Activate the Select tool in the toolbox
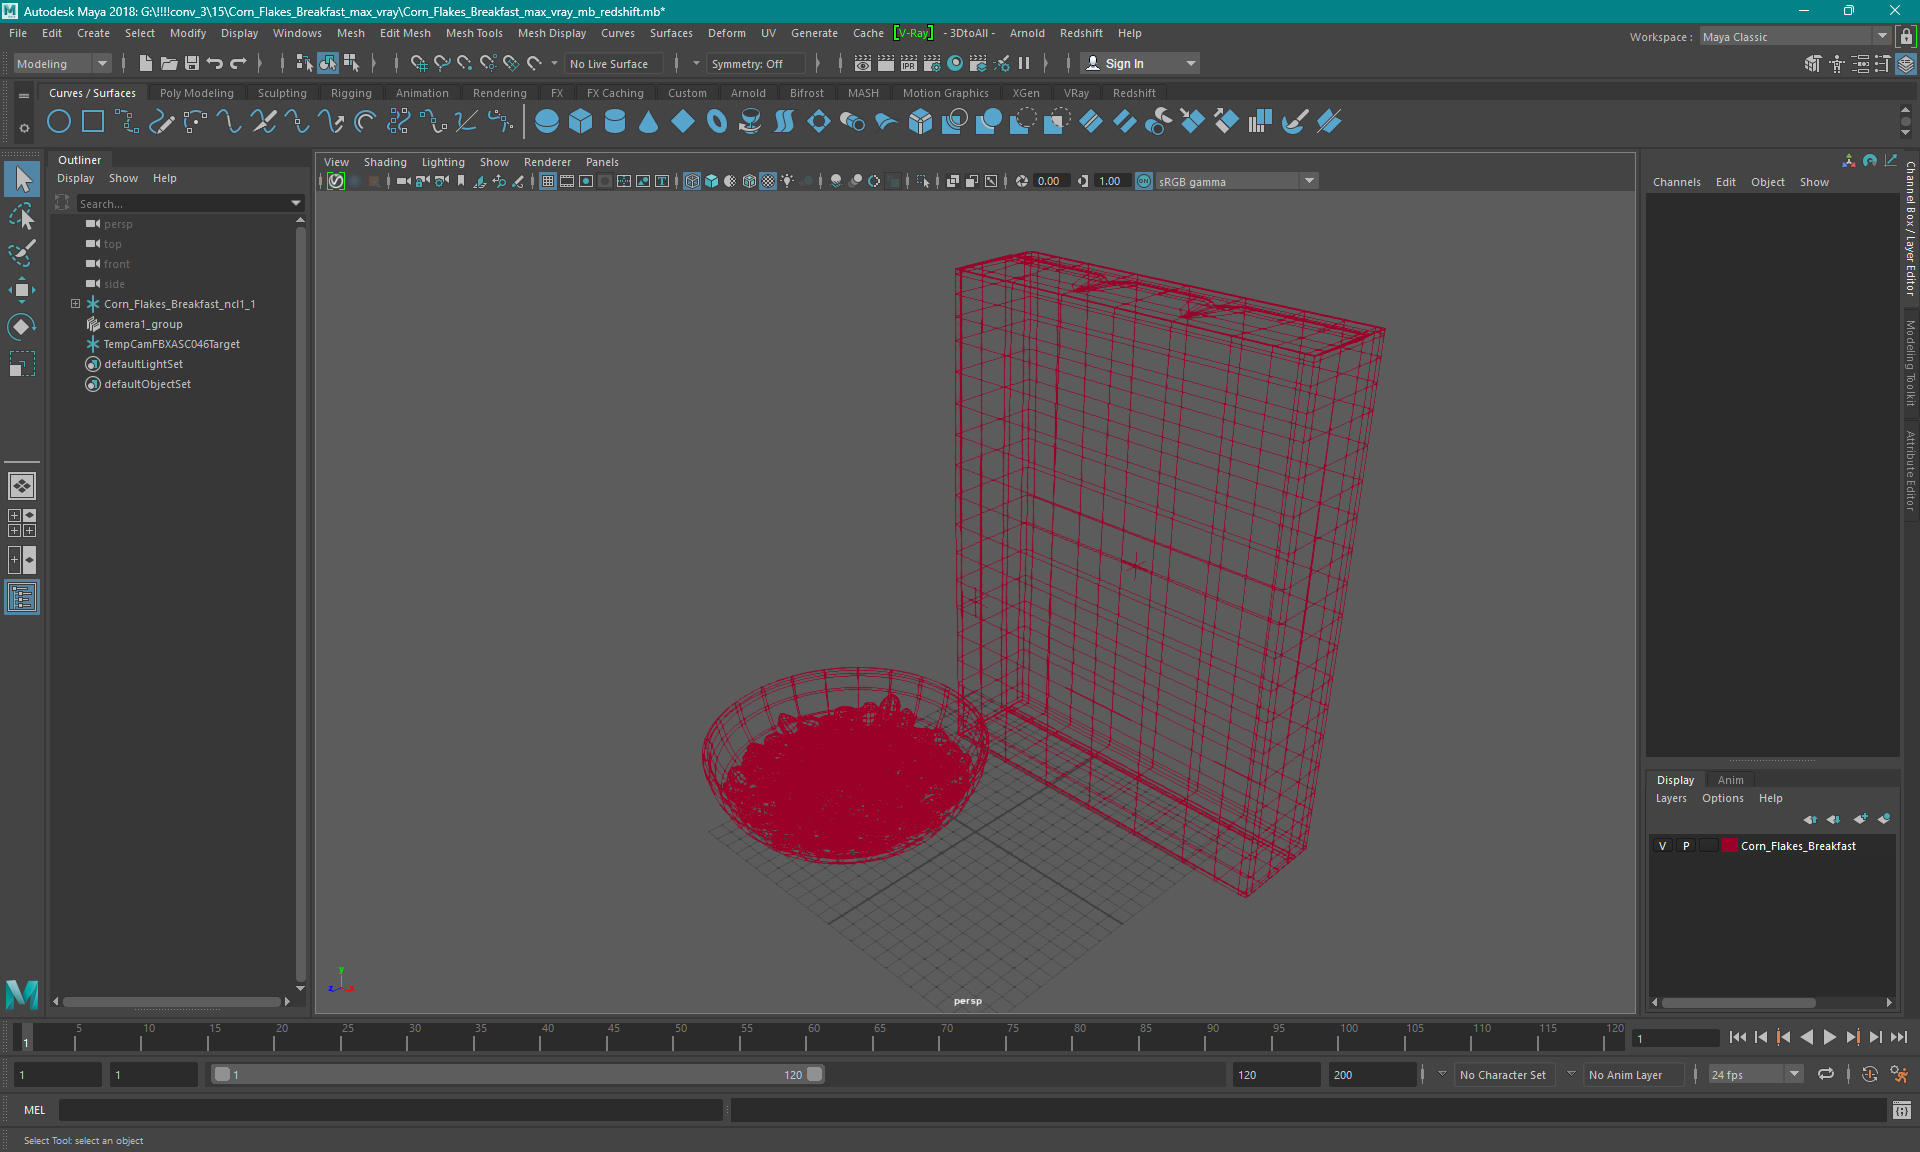 [x=22, y=180]
